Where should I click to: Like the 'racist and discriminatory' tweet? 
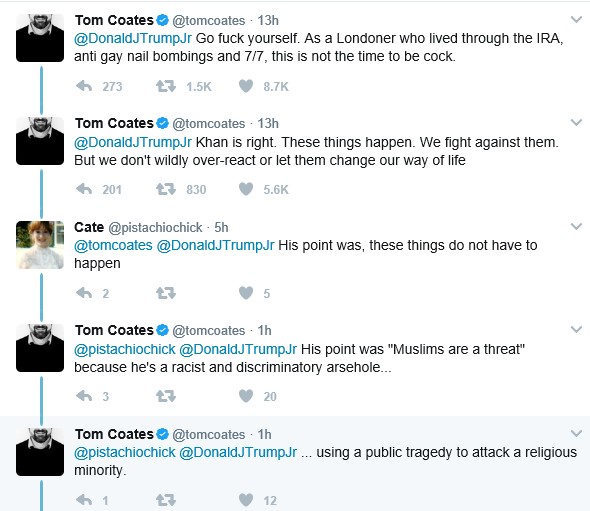246,396
